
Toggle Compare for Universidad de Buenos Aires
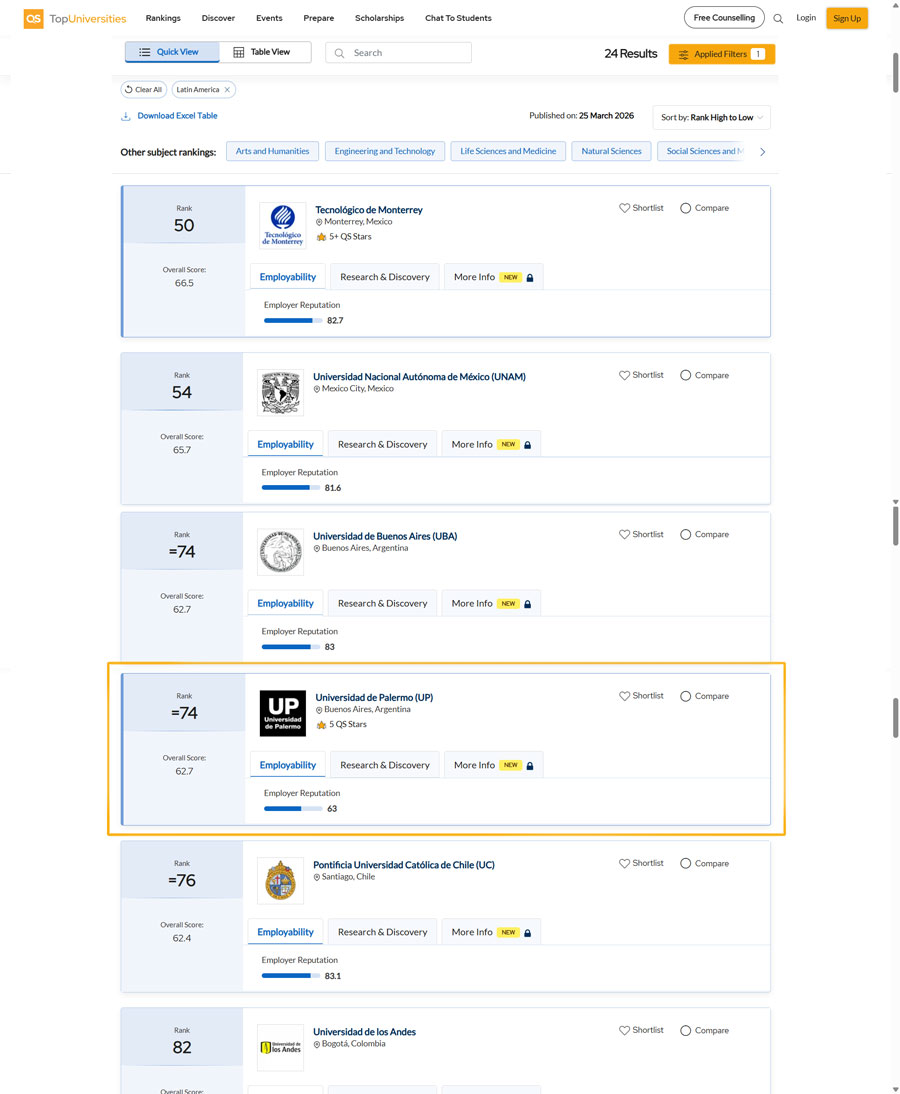[x=686, y=535]
